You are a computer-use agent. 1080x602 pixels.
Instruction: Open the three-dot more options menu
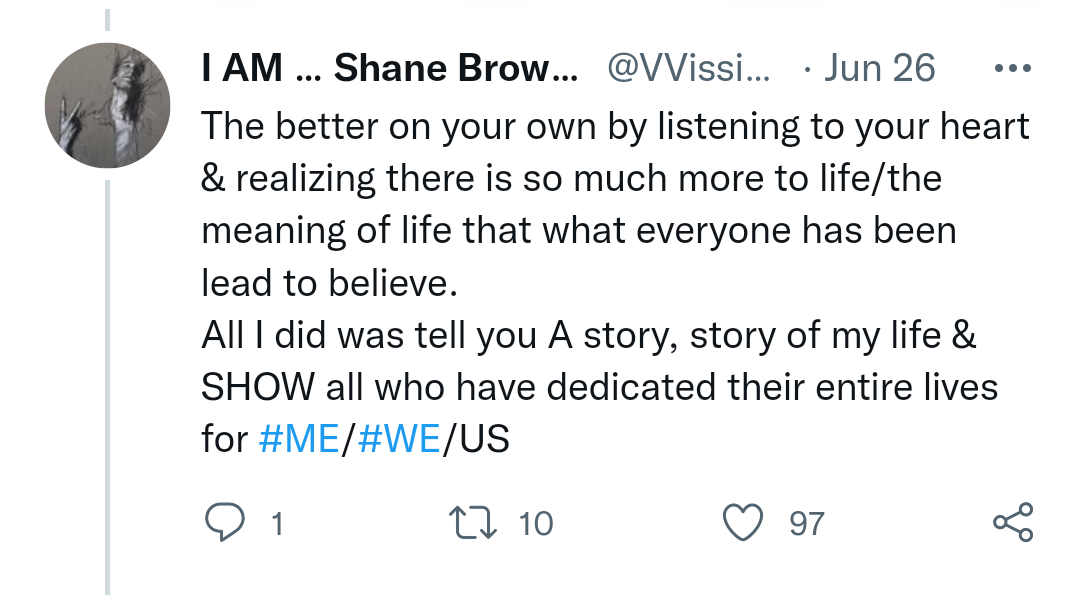(1011, 69)
